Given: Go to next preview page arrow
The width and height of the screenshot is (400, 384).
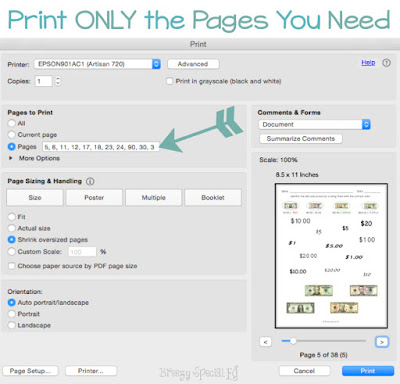Looking at the screenshot, I should click(382, 342).
